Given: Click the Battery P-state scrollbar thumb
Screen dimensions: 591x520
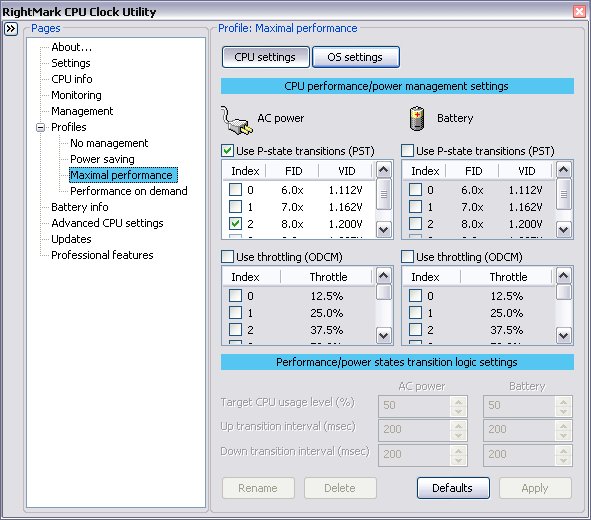Looking at the screenshot, I should point(564,194).
